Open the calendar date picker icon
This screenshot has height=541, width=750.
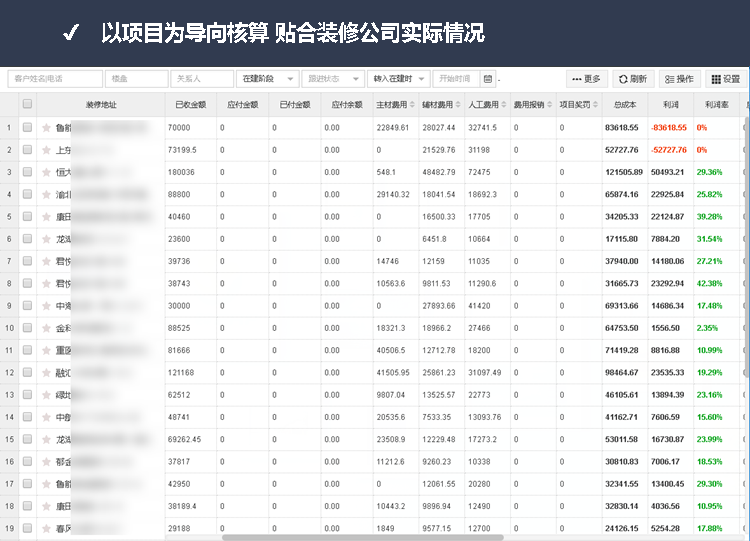(x=487, y=79)
